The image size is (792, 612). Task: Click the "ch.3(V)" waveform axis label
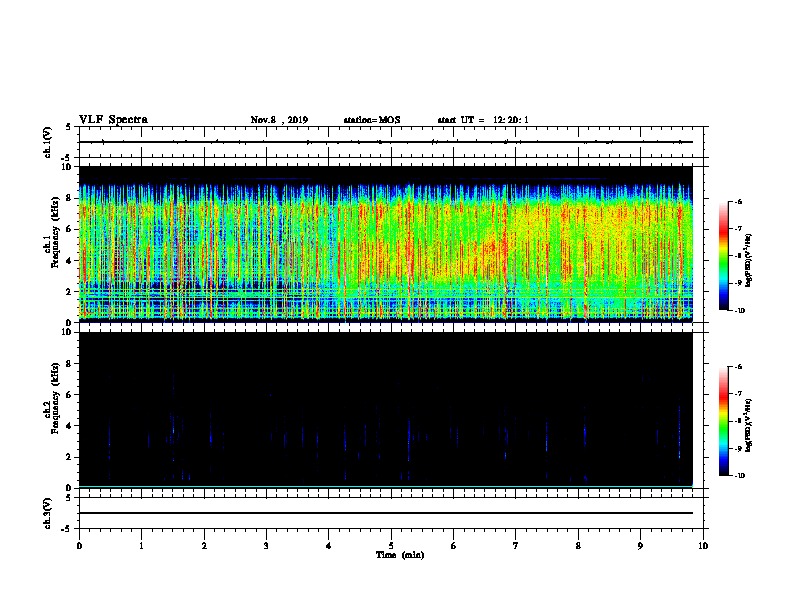coord(48,513)
